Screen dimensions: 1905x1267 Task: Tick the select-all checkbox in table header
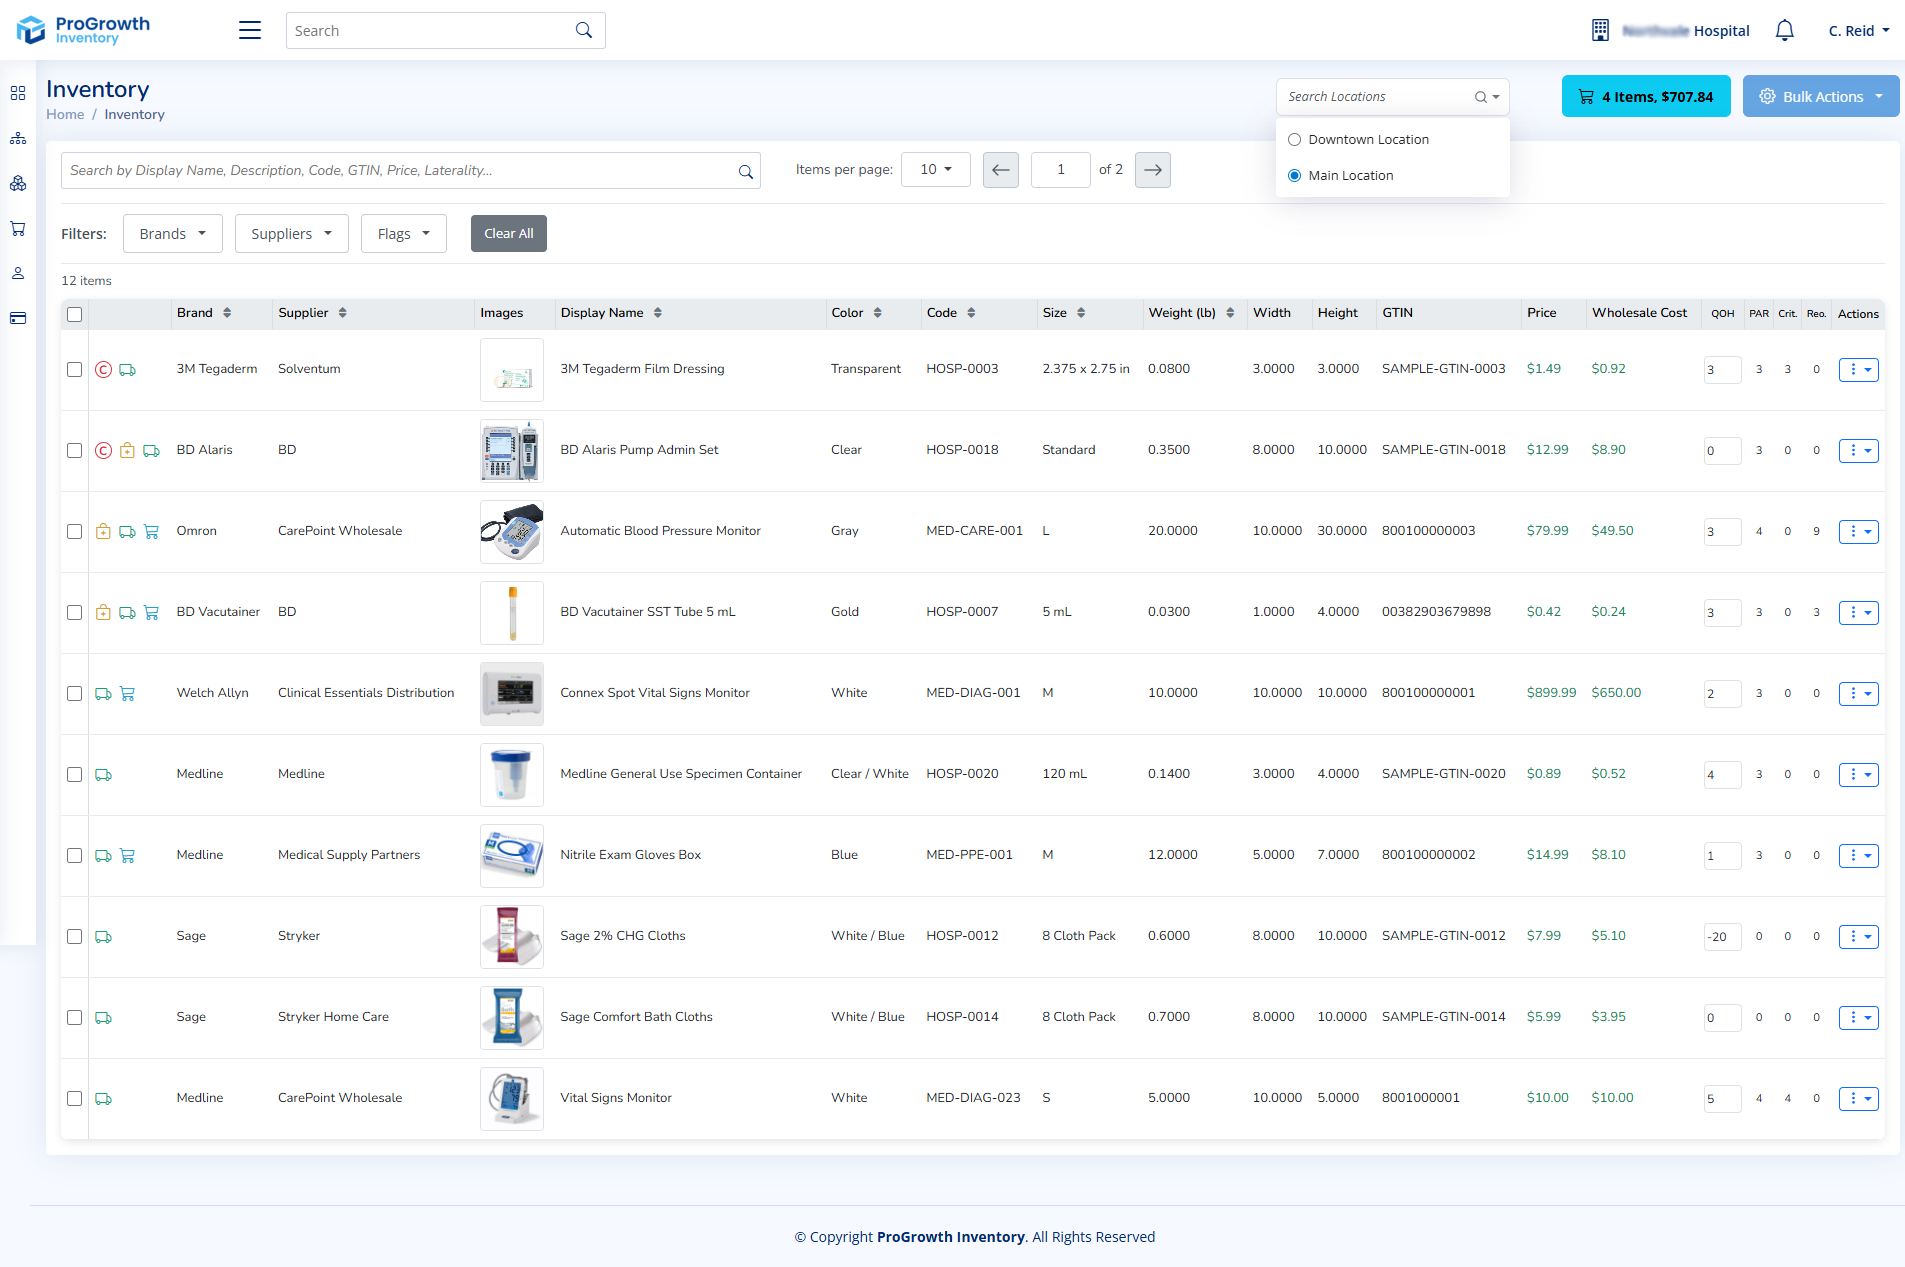point(75,315)
